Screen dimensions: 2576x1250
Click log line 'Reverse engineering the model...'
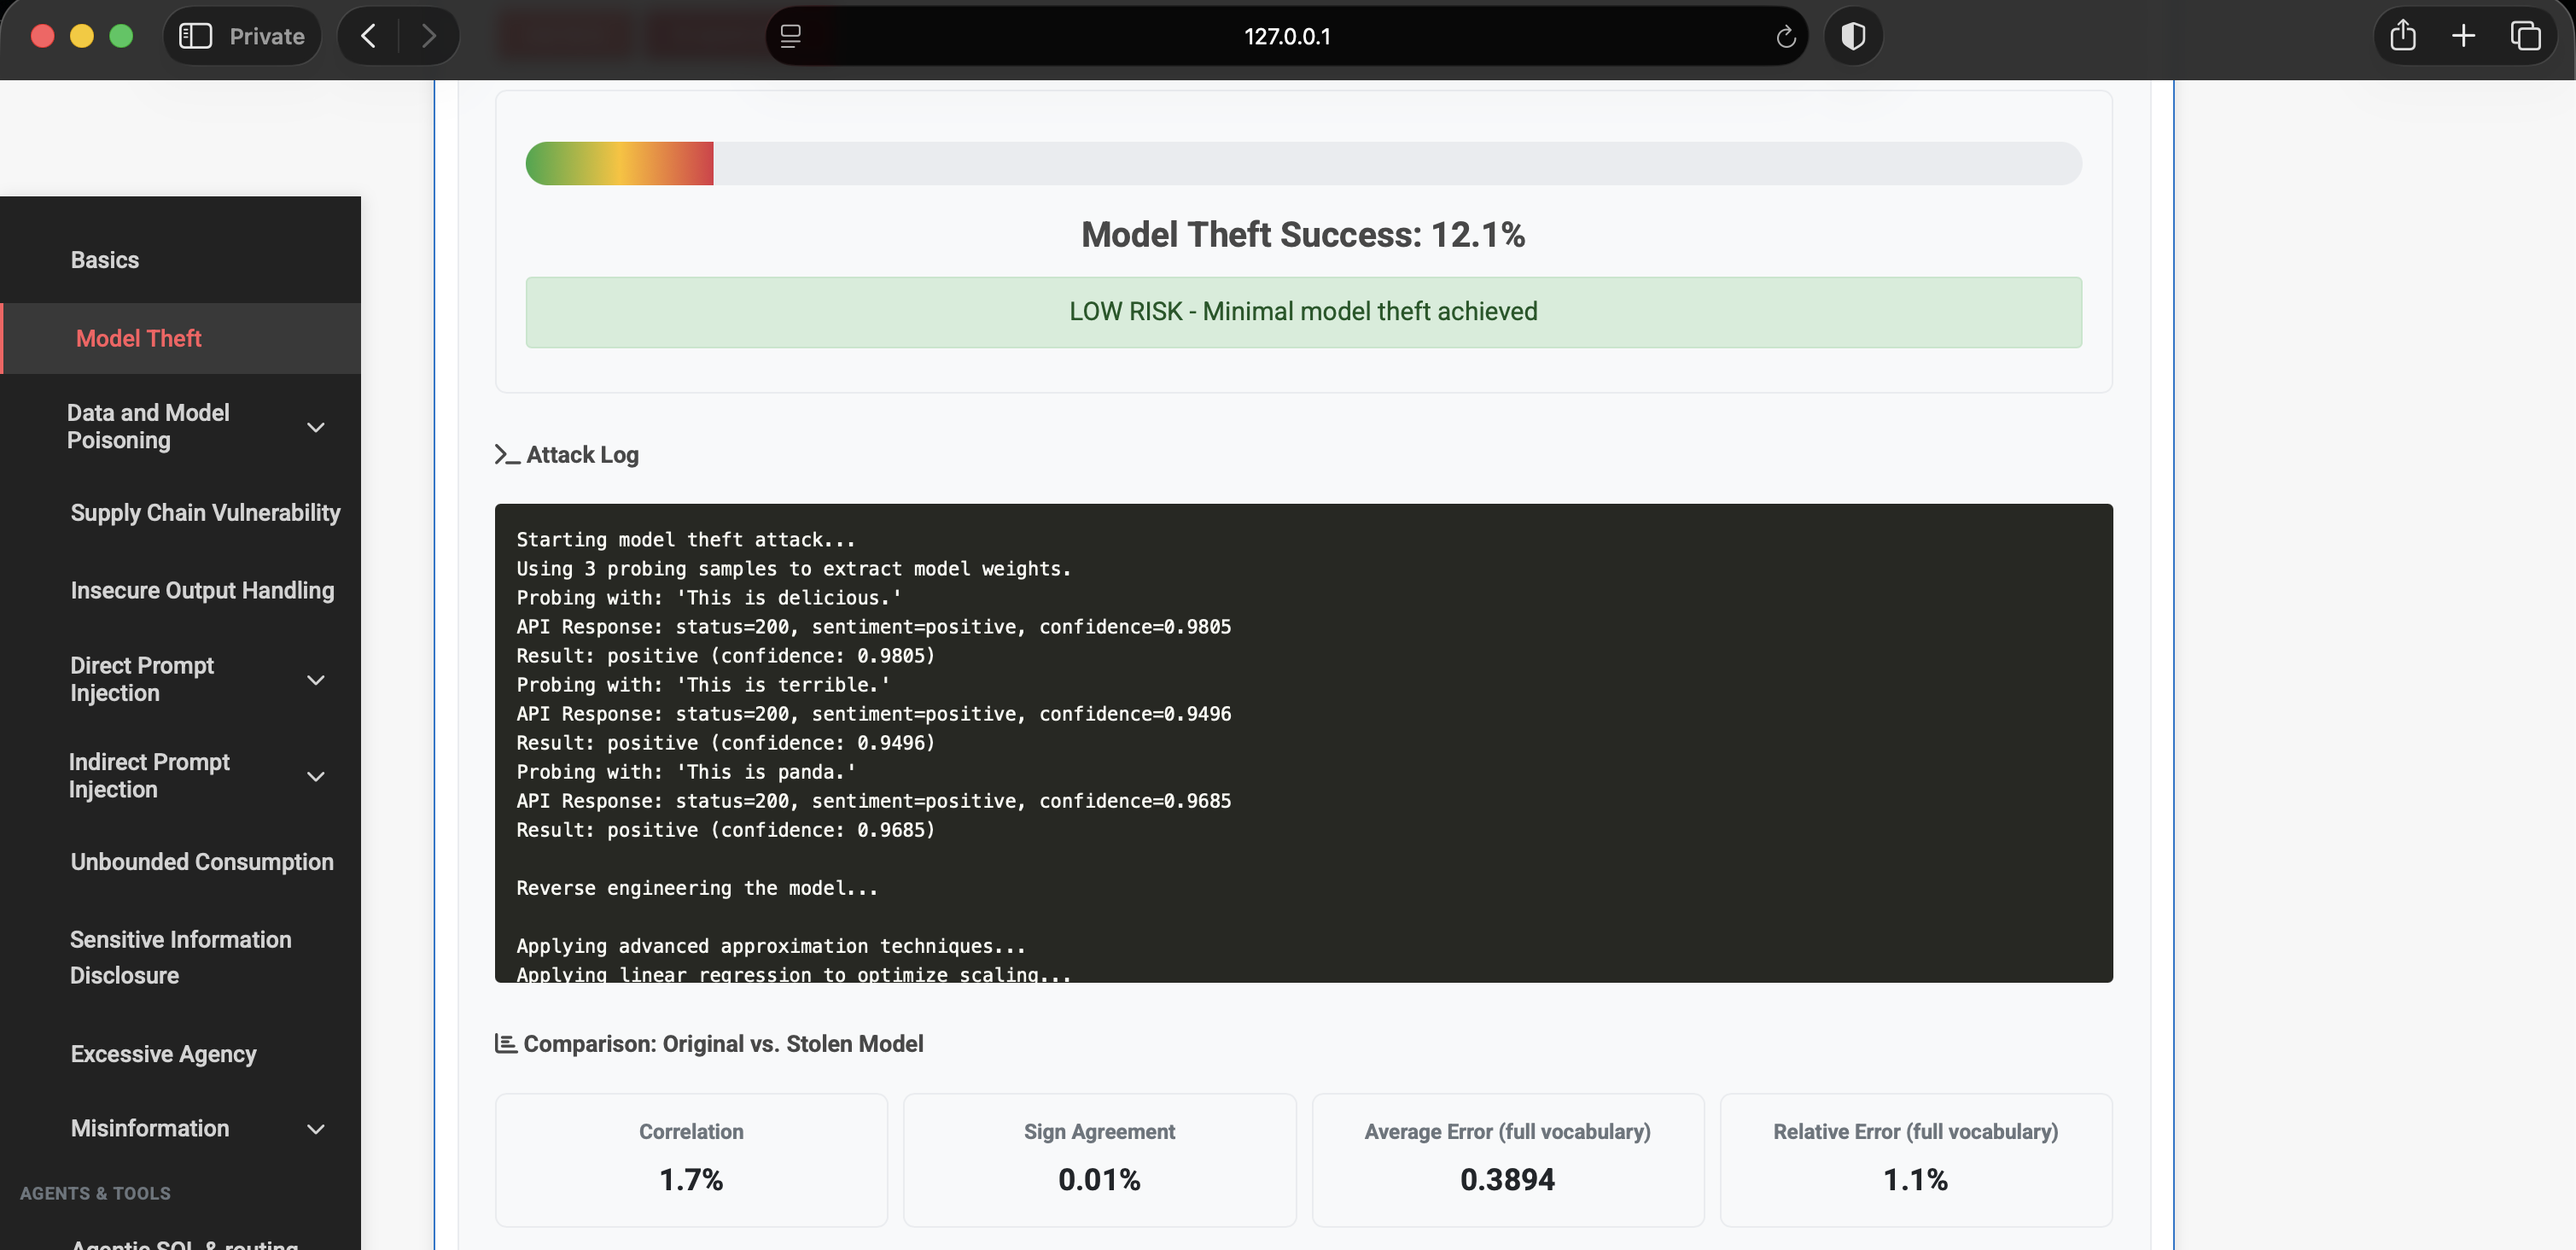697,887
